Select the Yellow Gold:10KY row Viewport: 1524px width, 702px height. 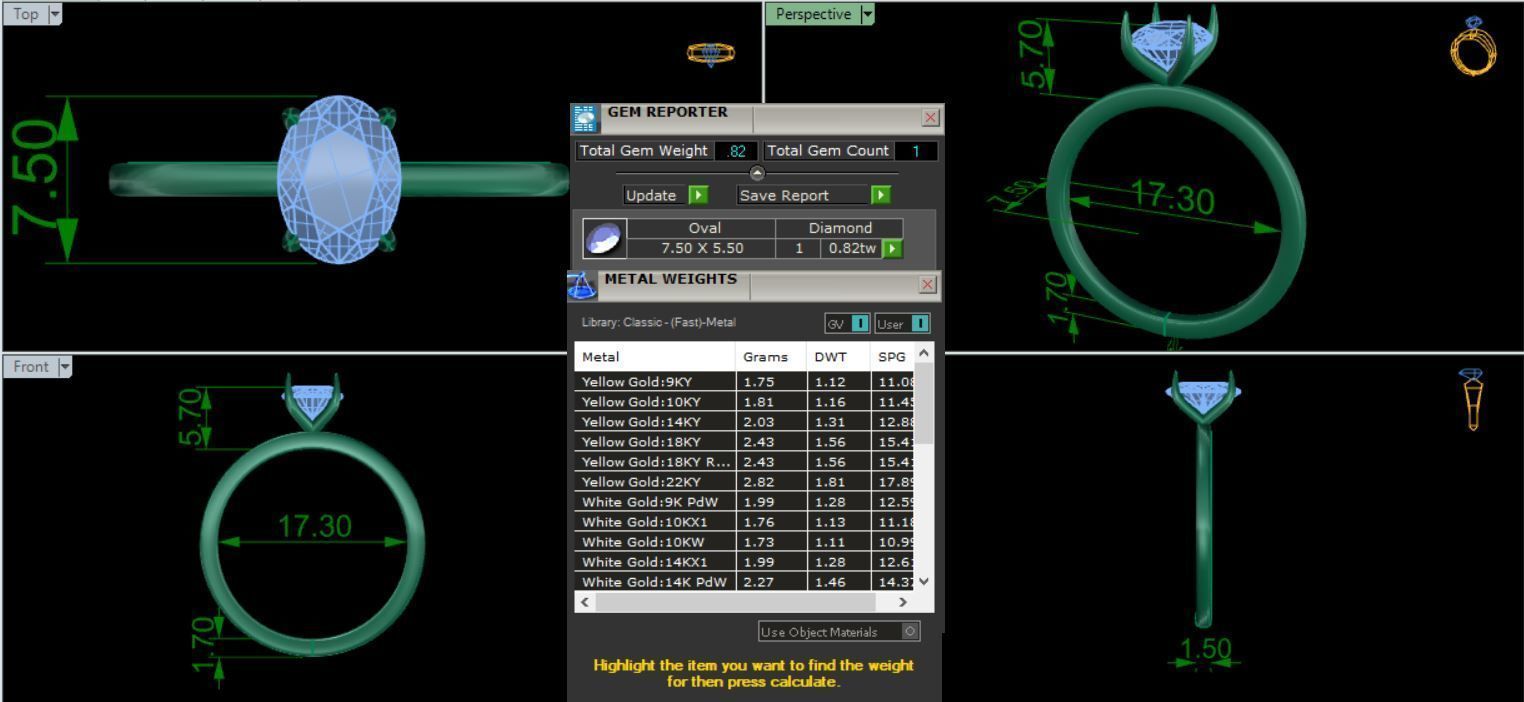point(744,402)
